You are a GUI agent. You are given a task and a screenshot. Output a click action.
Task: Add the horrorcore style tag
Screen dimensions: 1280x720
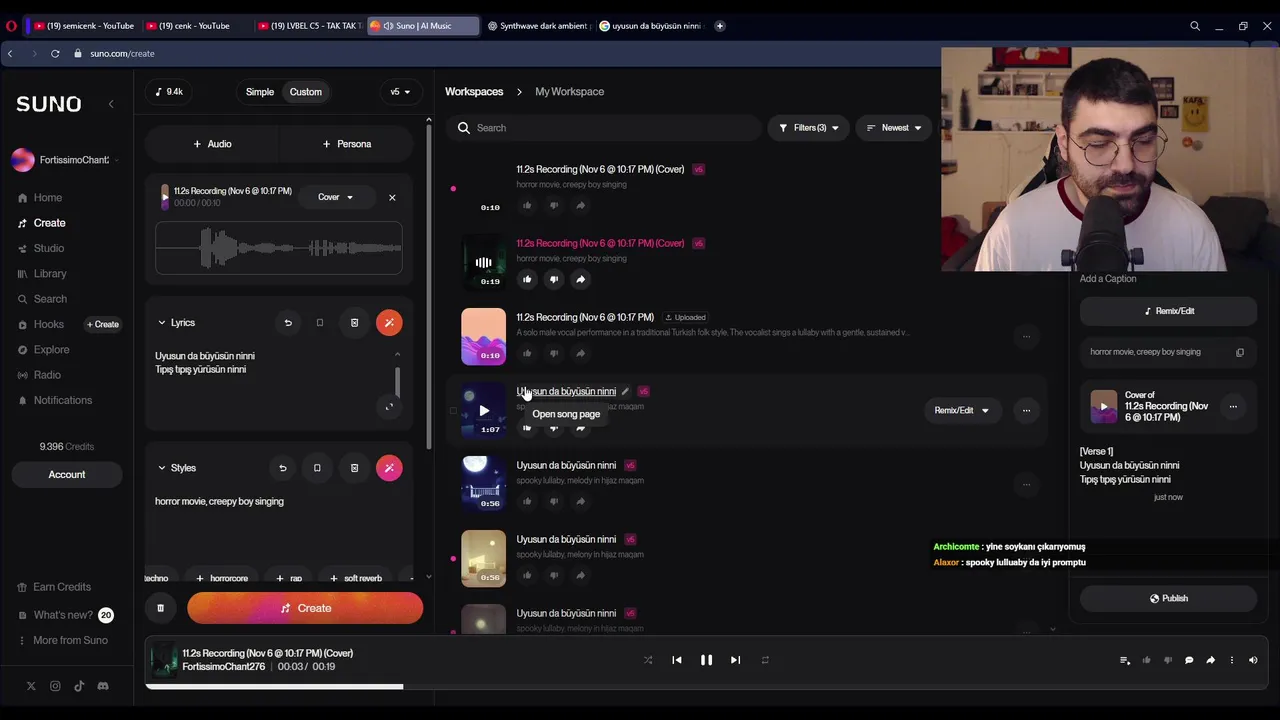click(x=222, y=578)
